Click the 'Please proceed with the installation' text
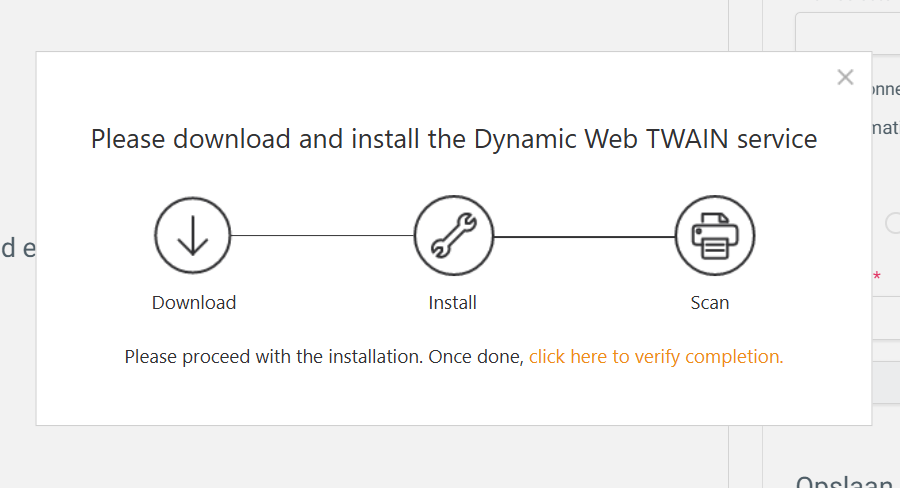The width and height of the screenshot is (900, 488). (324, 357)
